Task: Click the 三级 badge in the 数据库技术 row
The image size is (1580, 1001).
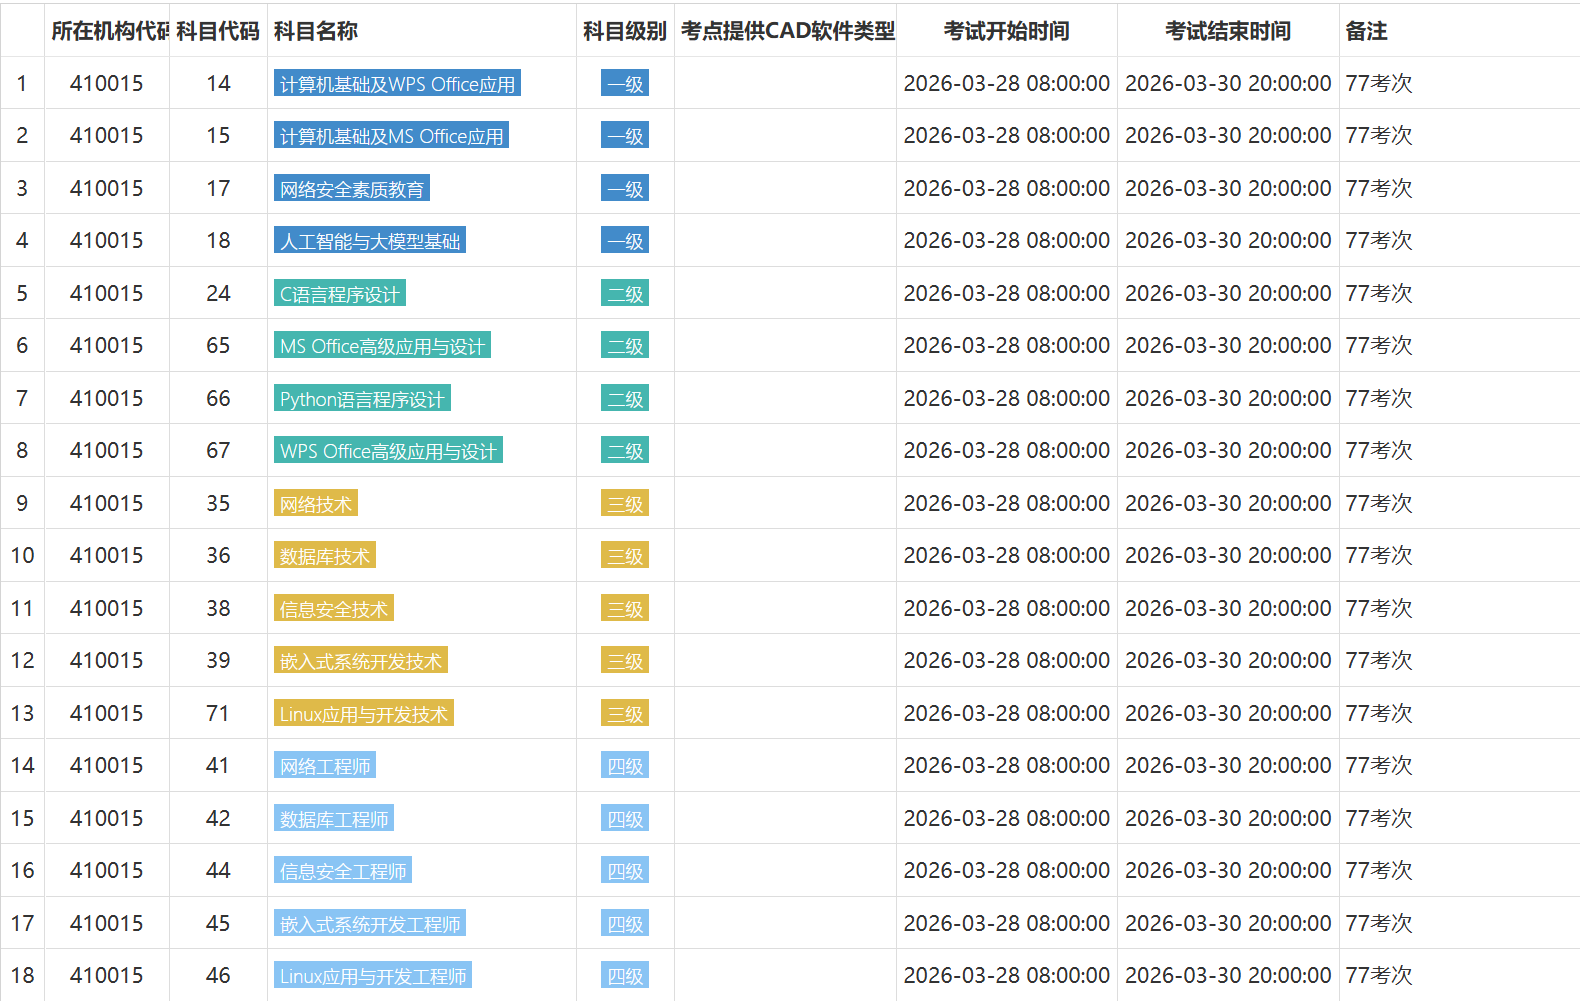Action: pos(625,556)
